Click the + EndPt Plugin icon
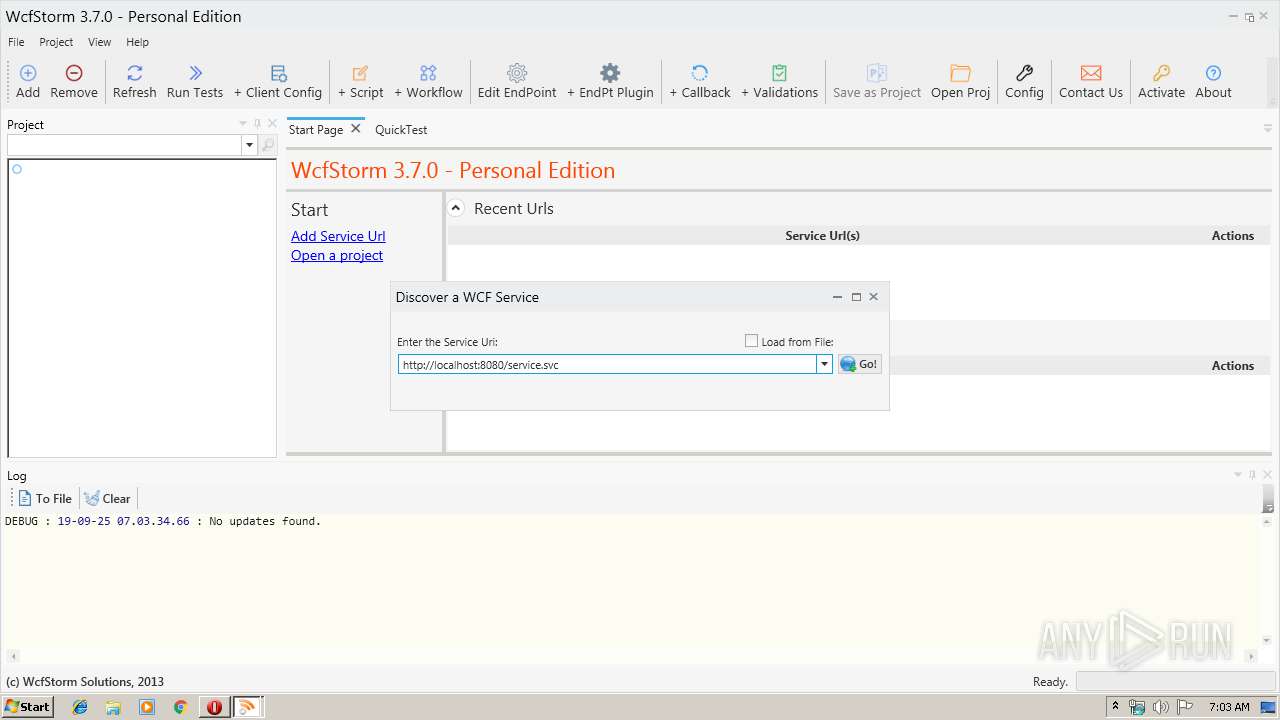 [x=610, y=73]
